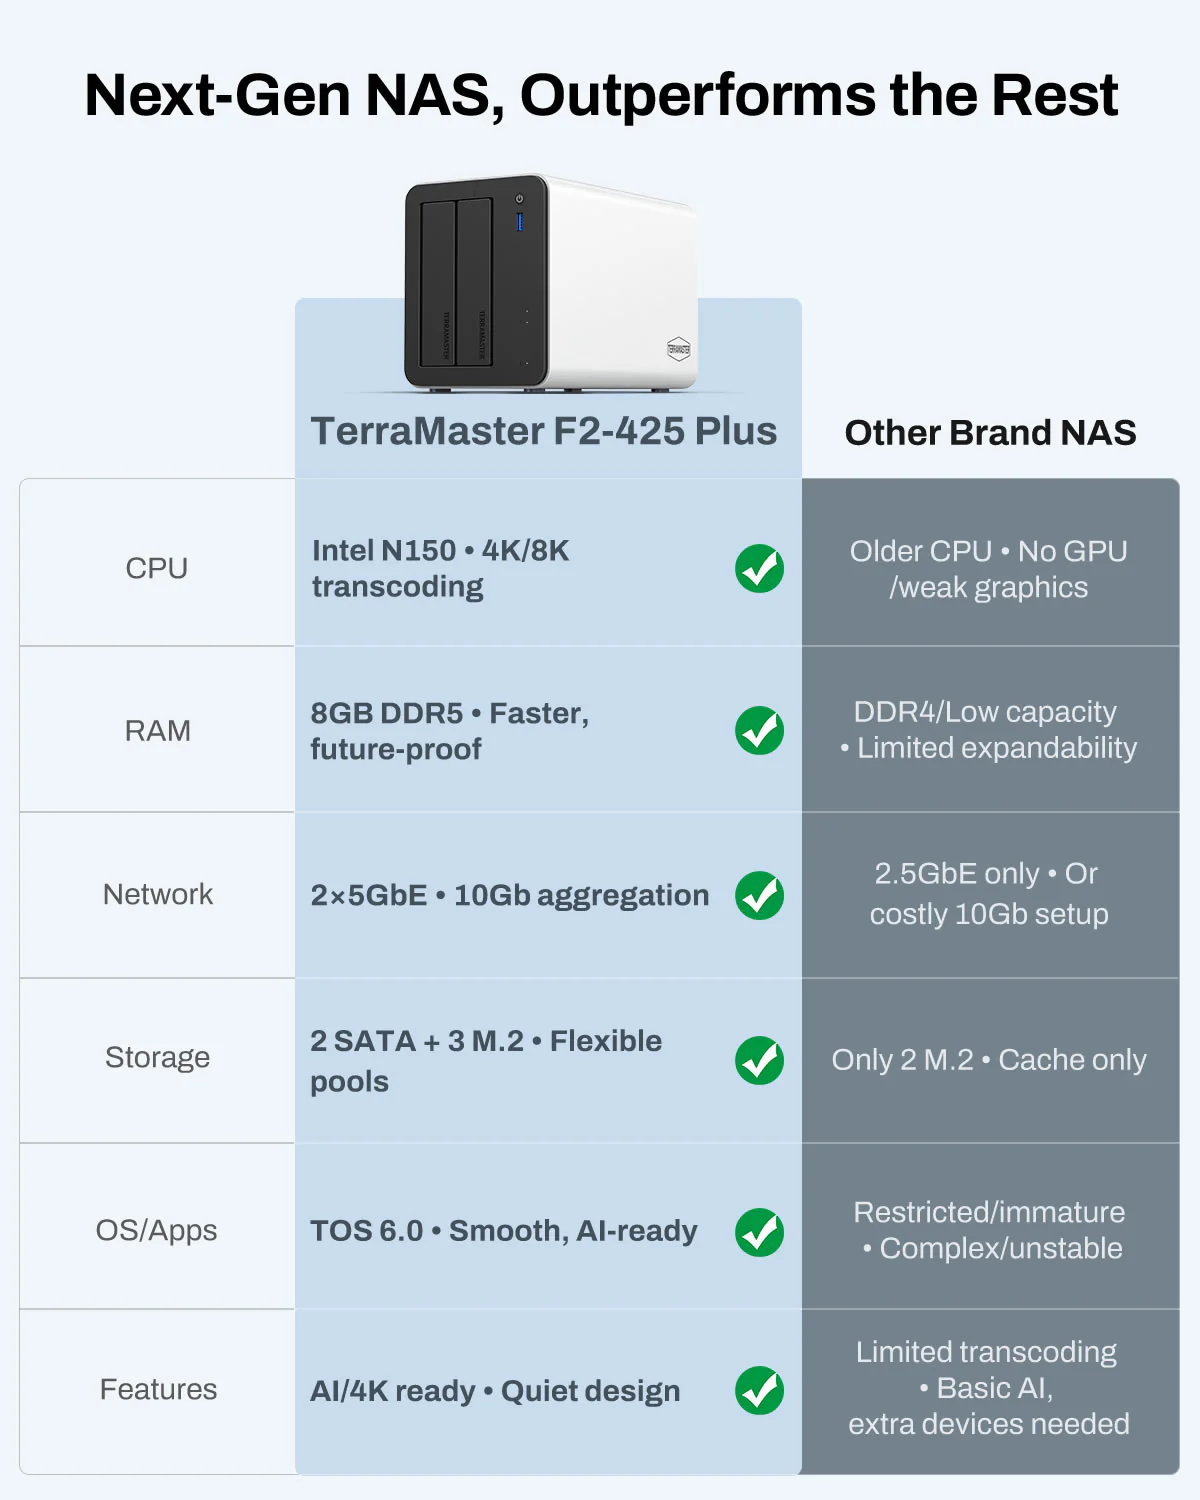This screenshot has width=1200, height=1500.
Task: Click the TerraMaster hexagon logo on the NAS
Action: click(678, 349)
